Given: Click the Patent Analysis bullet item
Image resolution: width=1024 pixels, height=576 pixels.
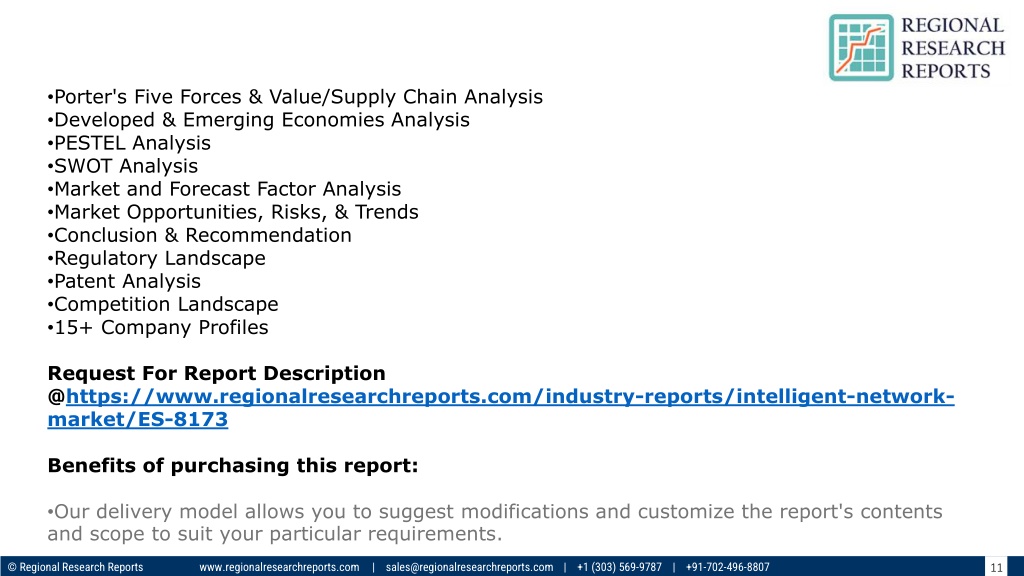Looking at the screenshot, I should 124,281.
